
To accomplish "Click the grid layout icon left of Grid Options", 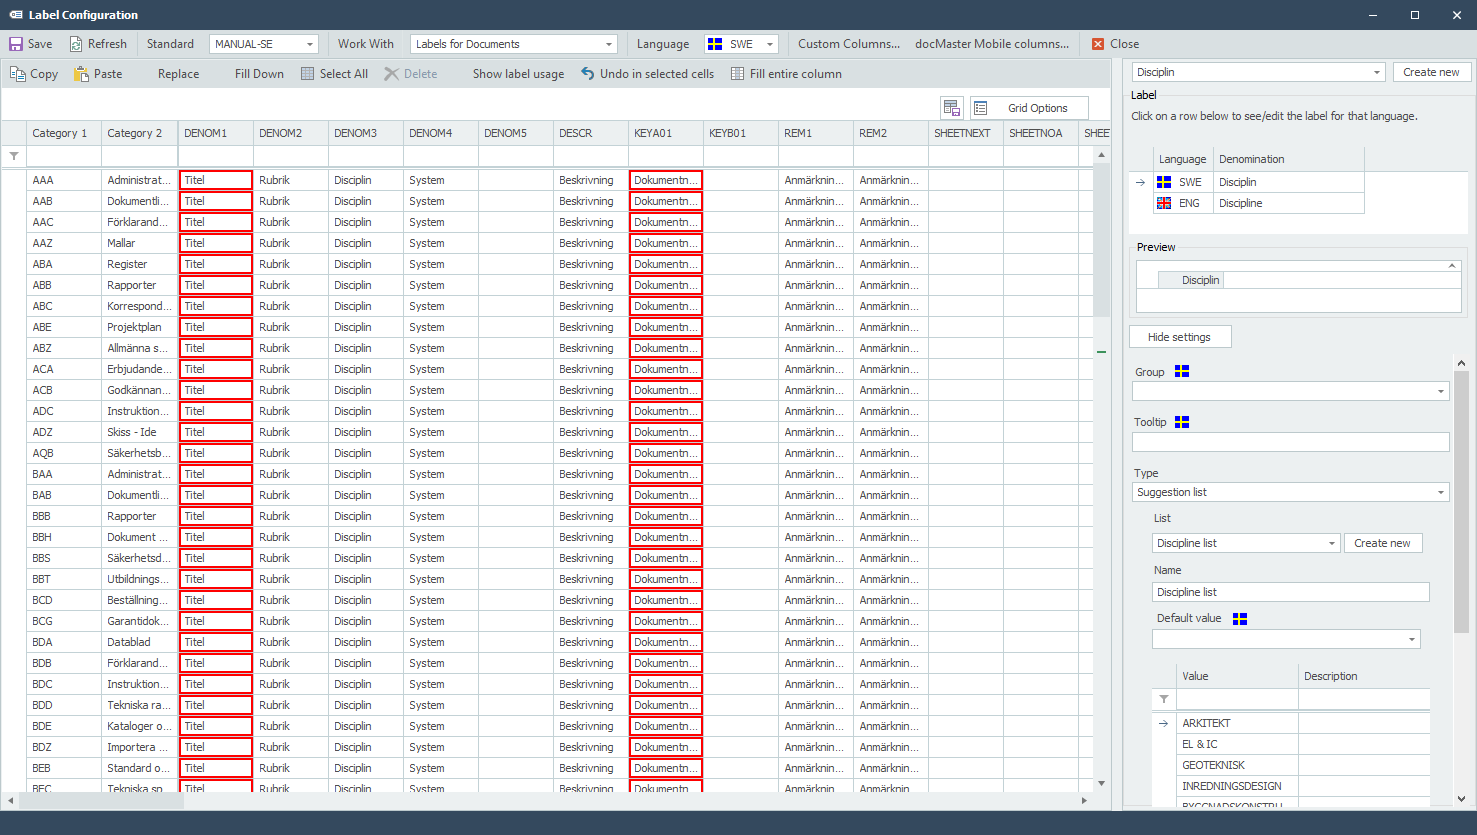I will point(952,108).
